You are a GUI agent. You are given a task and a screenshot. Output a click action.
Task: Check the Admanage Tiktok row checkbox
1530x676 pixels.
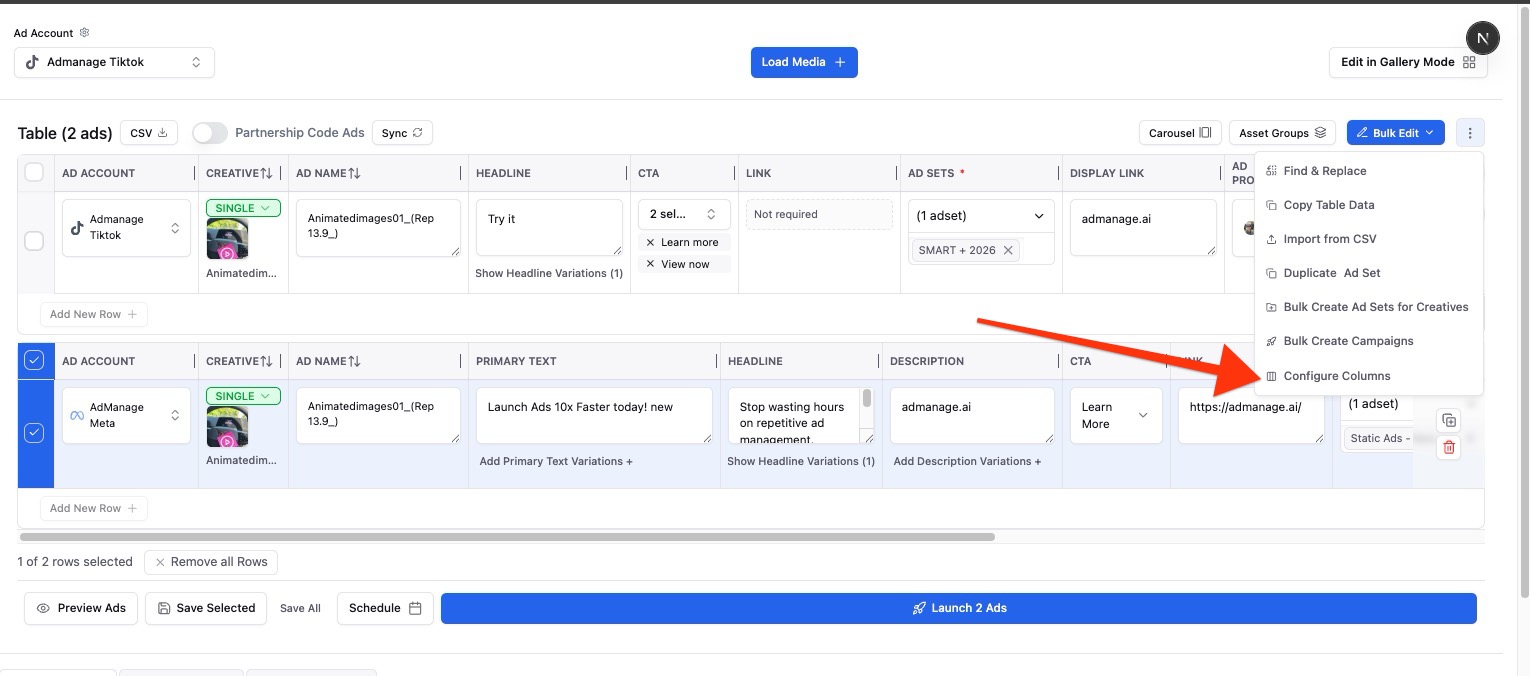coord(34,241)
